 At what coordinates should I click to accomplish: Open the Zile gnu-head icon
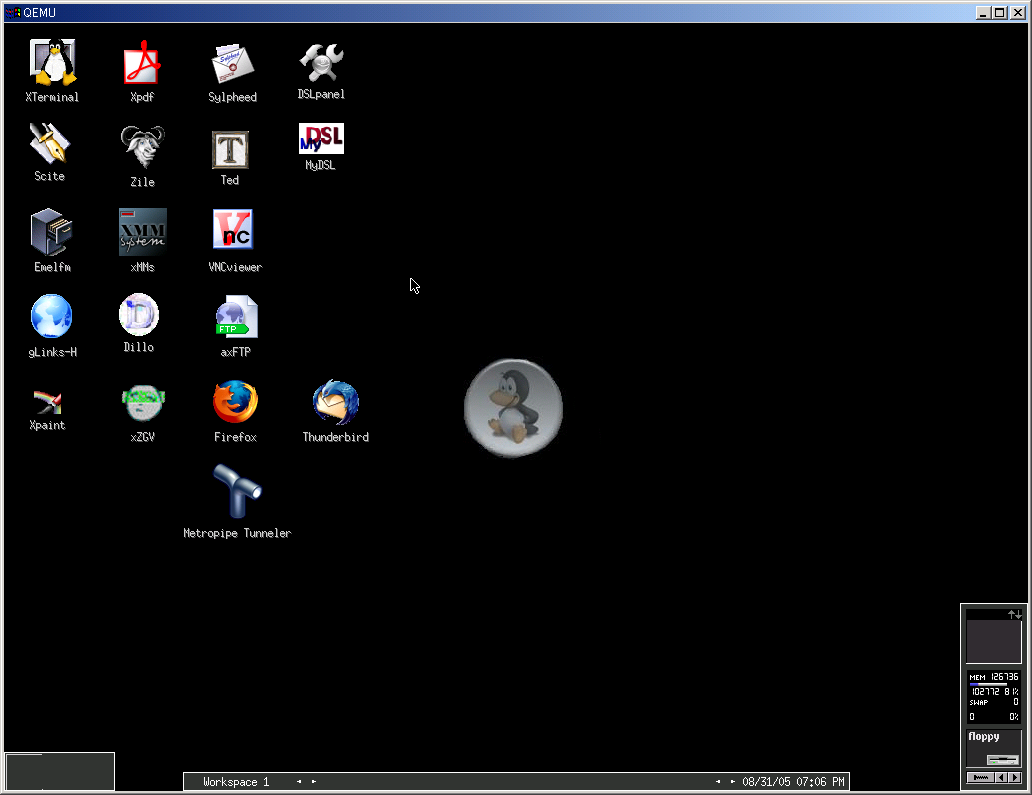[x=142, y=146]
